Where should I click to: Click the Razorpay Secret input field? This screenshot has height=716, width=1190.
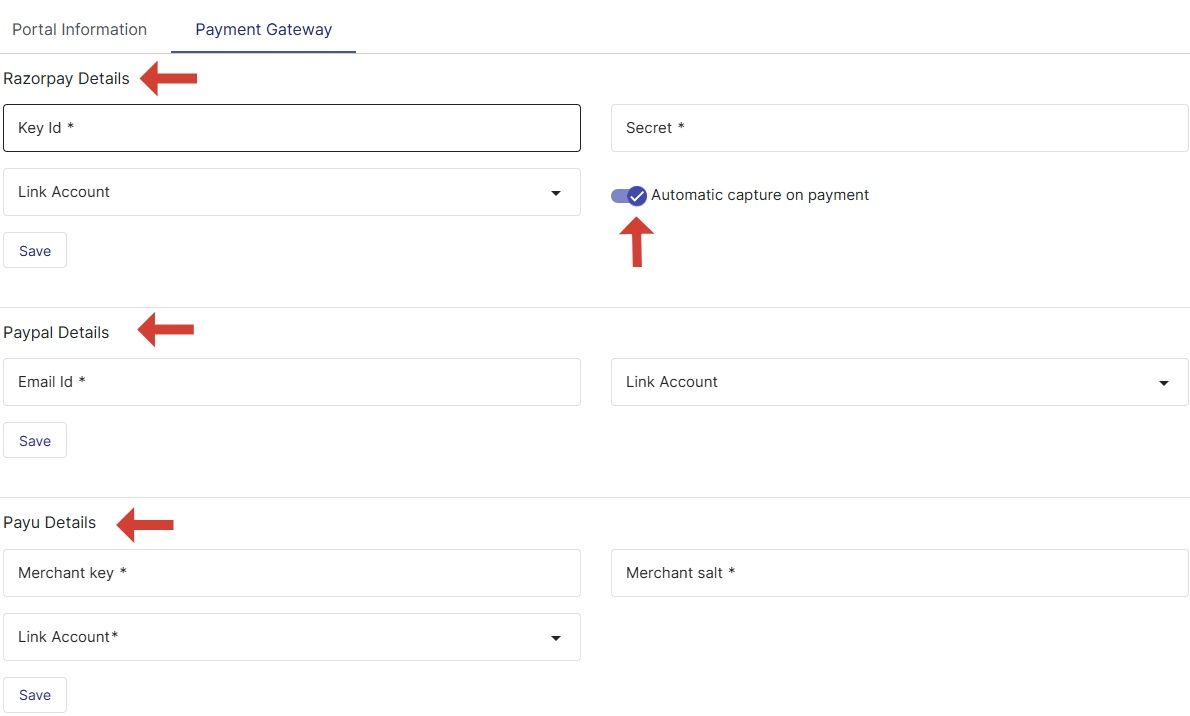899,128
